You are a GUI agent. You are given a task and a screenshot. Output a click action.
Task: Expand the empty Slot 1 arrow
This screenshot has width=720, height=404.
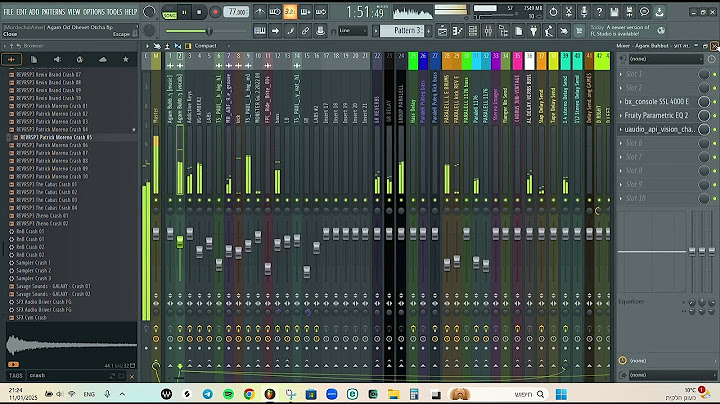tap(621, 74)
